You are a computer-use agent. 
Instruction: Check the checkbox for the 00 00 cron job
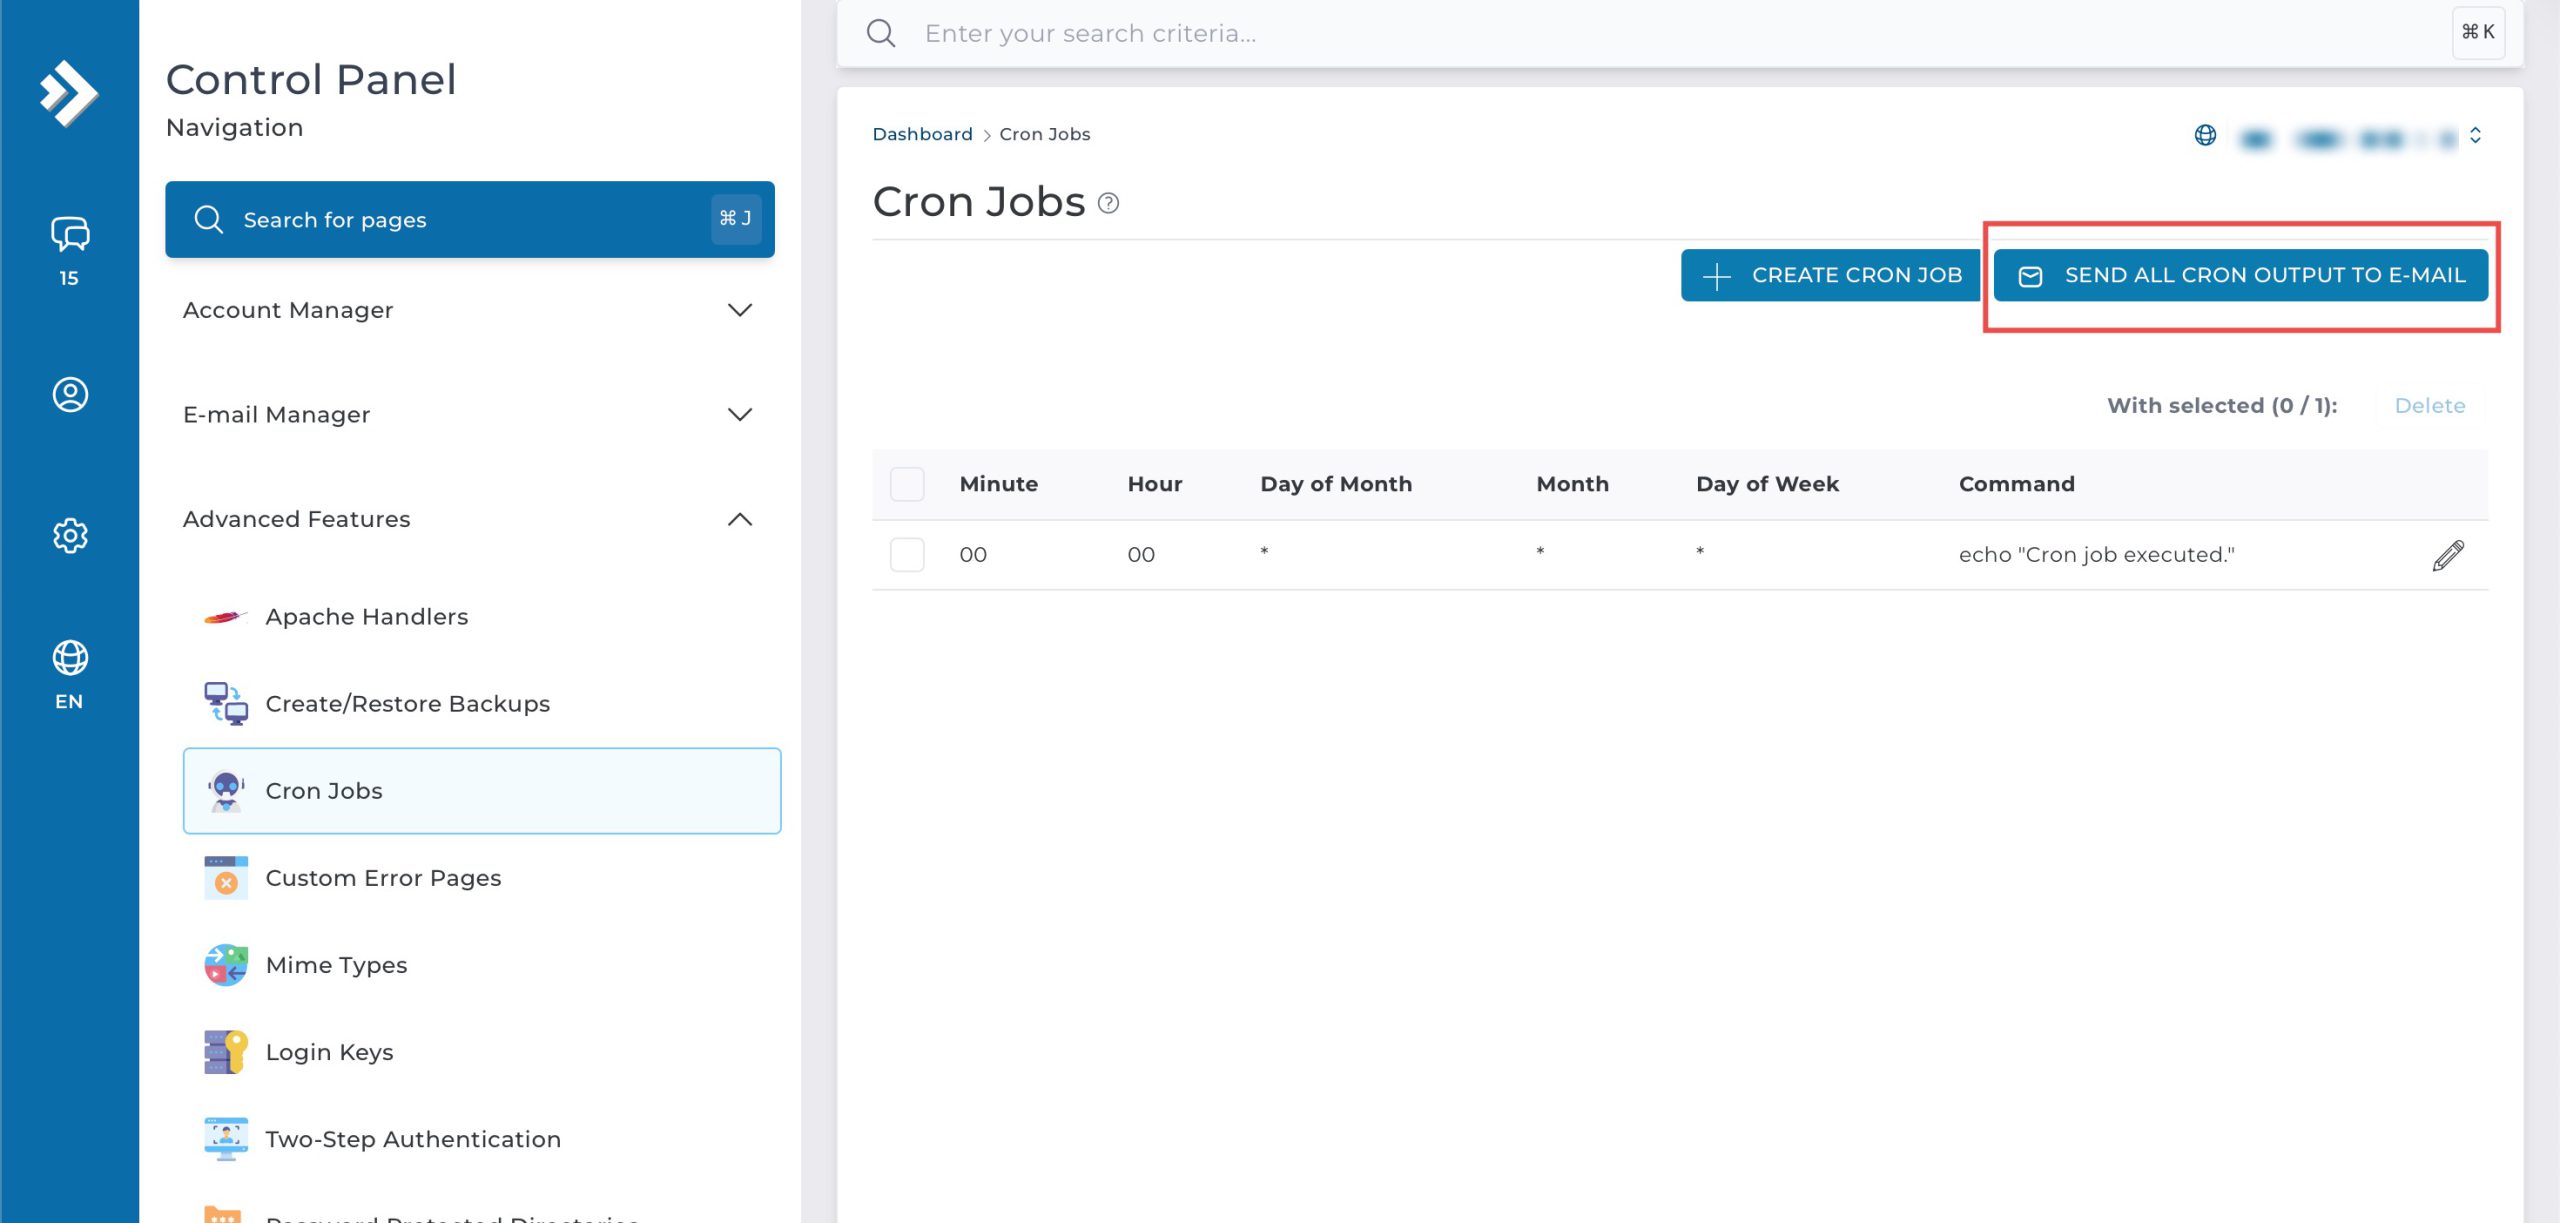click(x=907, y=555)
